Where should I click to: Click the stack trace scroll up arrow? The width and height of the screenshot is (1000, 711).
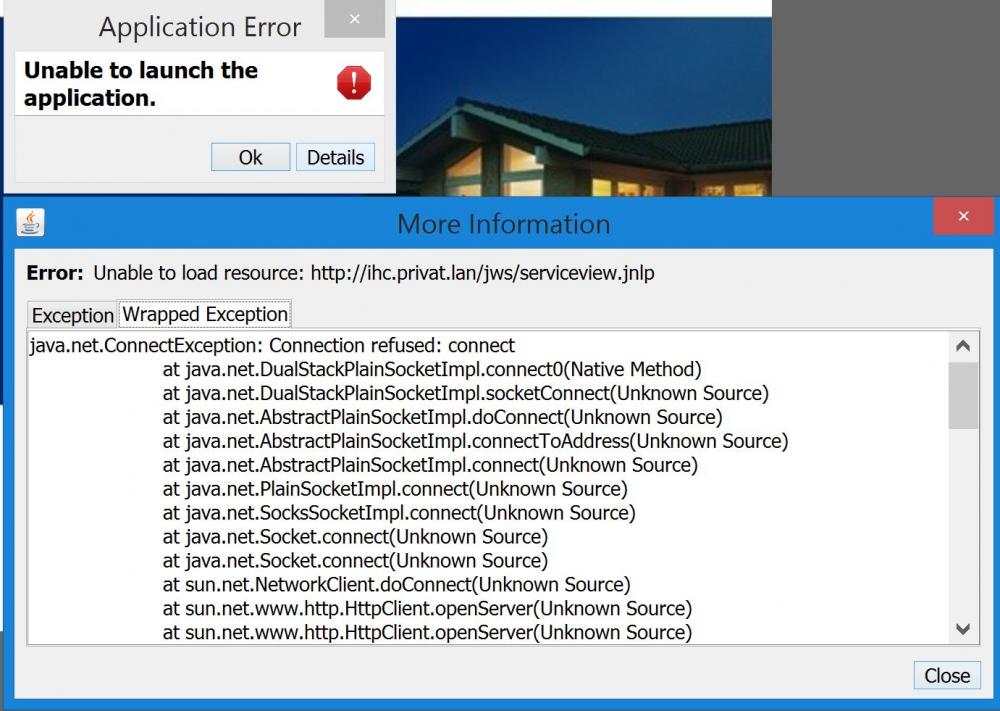(963, 347)
